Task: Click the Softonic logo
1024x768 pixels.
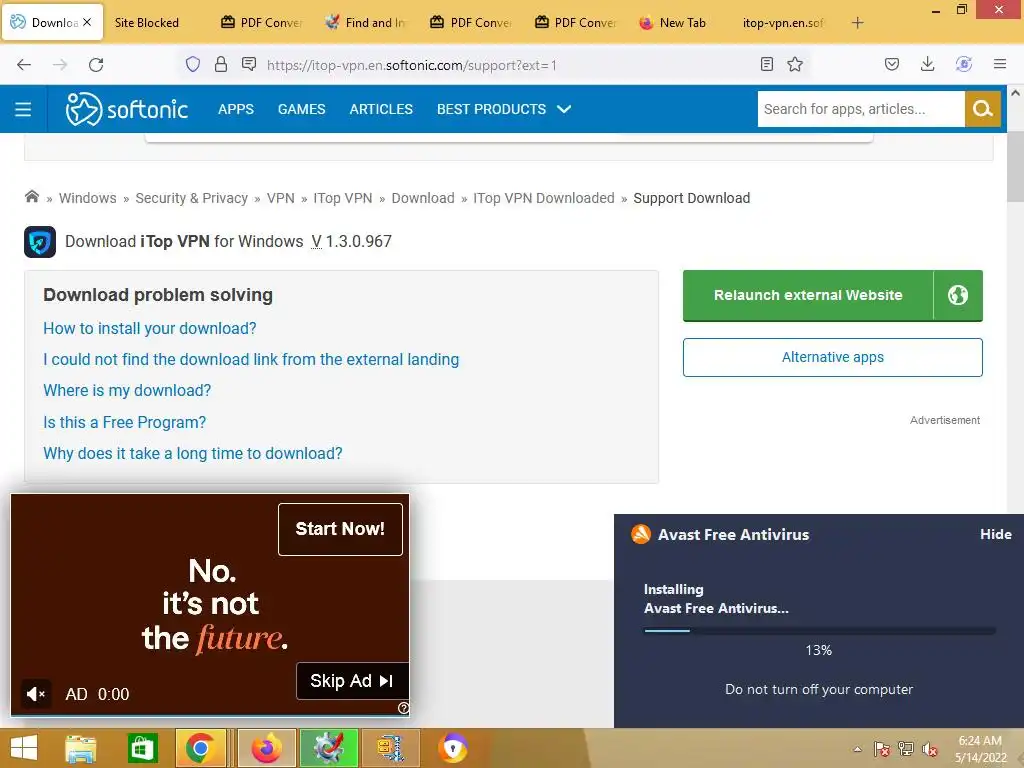Action: [x=127, y=109]
